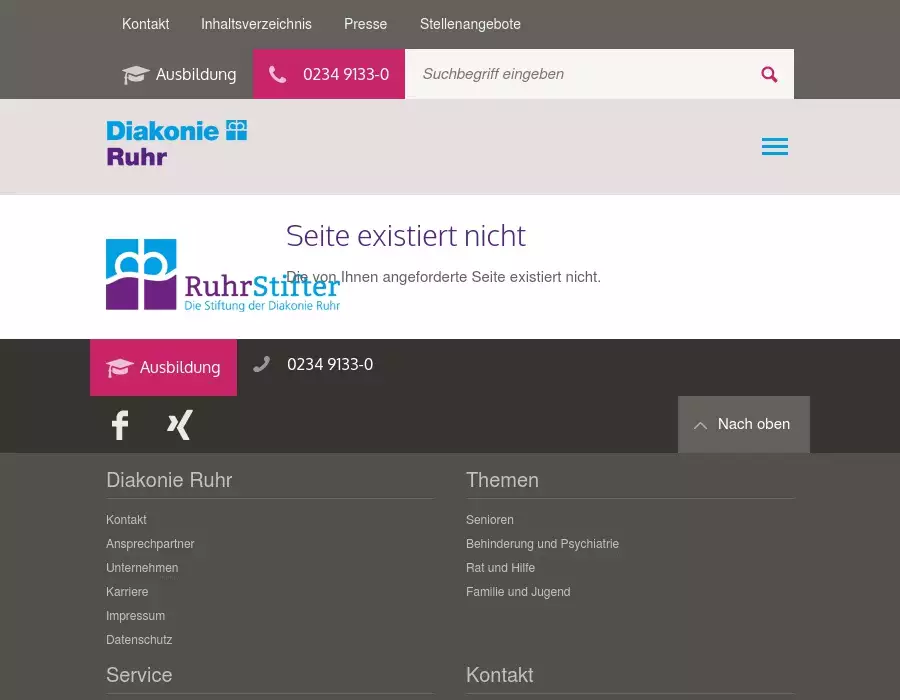Click the graduation cap icon beside top Ausbildung

[135, 75]
